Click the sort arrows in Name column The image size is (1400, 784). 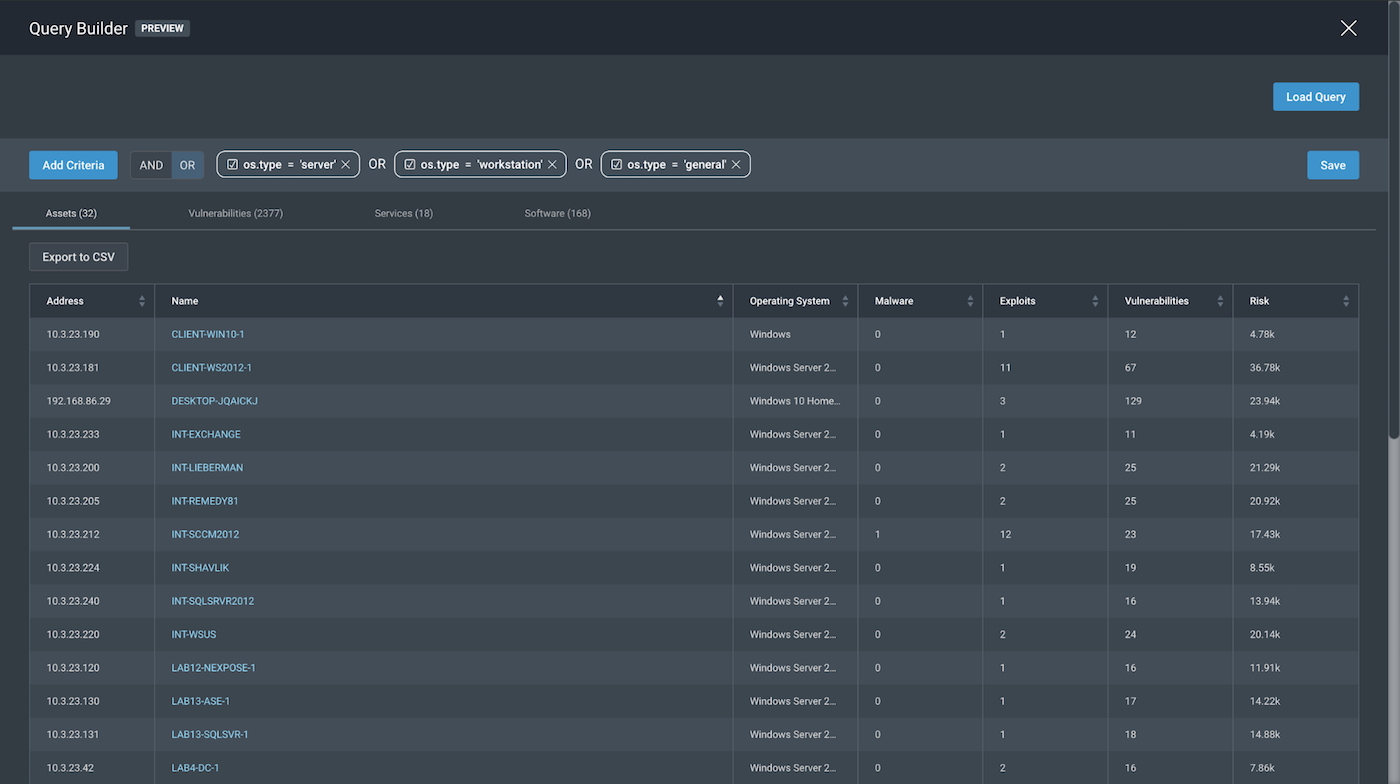[x=720, y=301]
